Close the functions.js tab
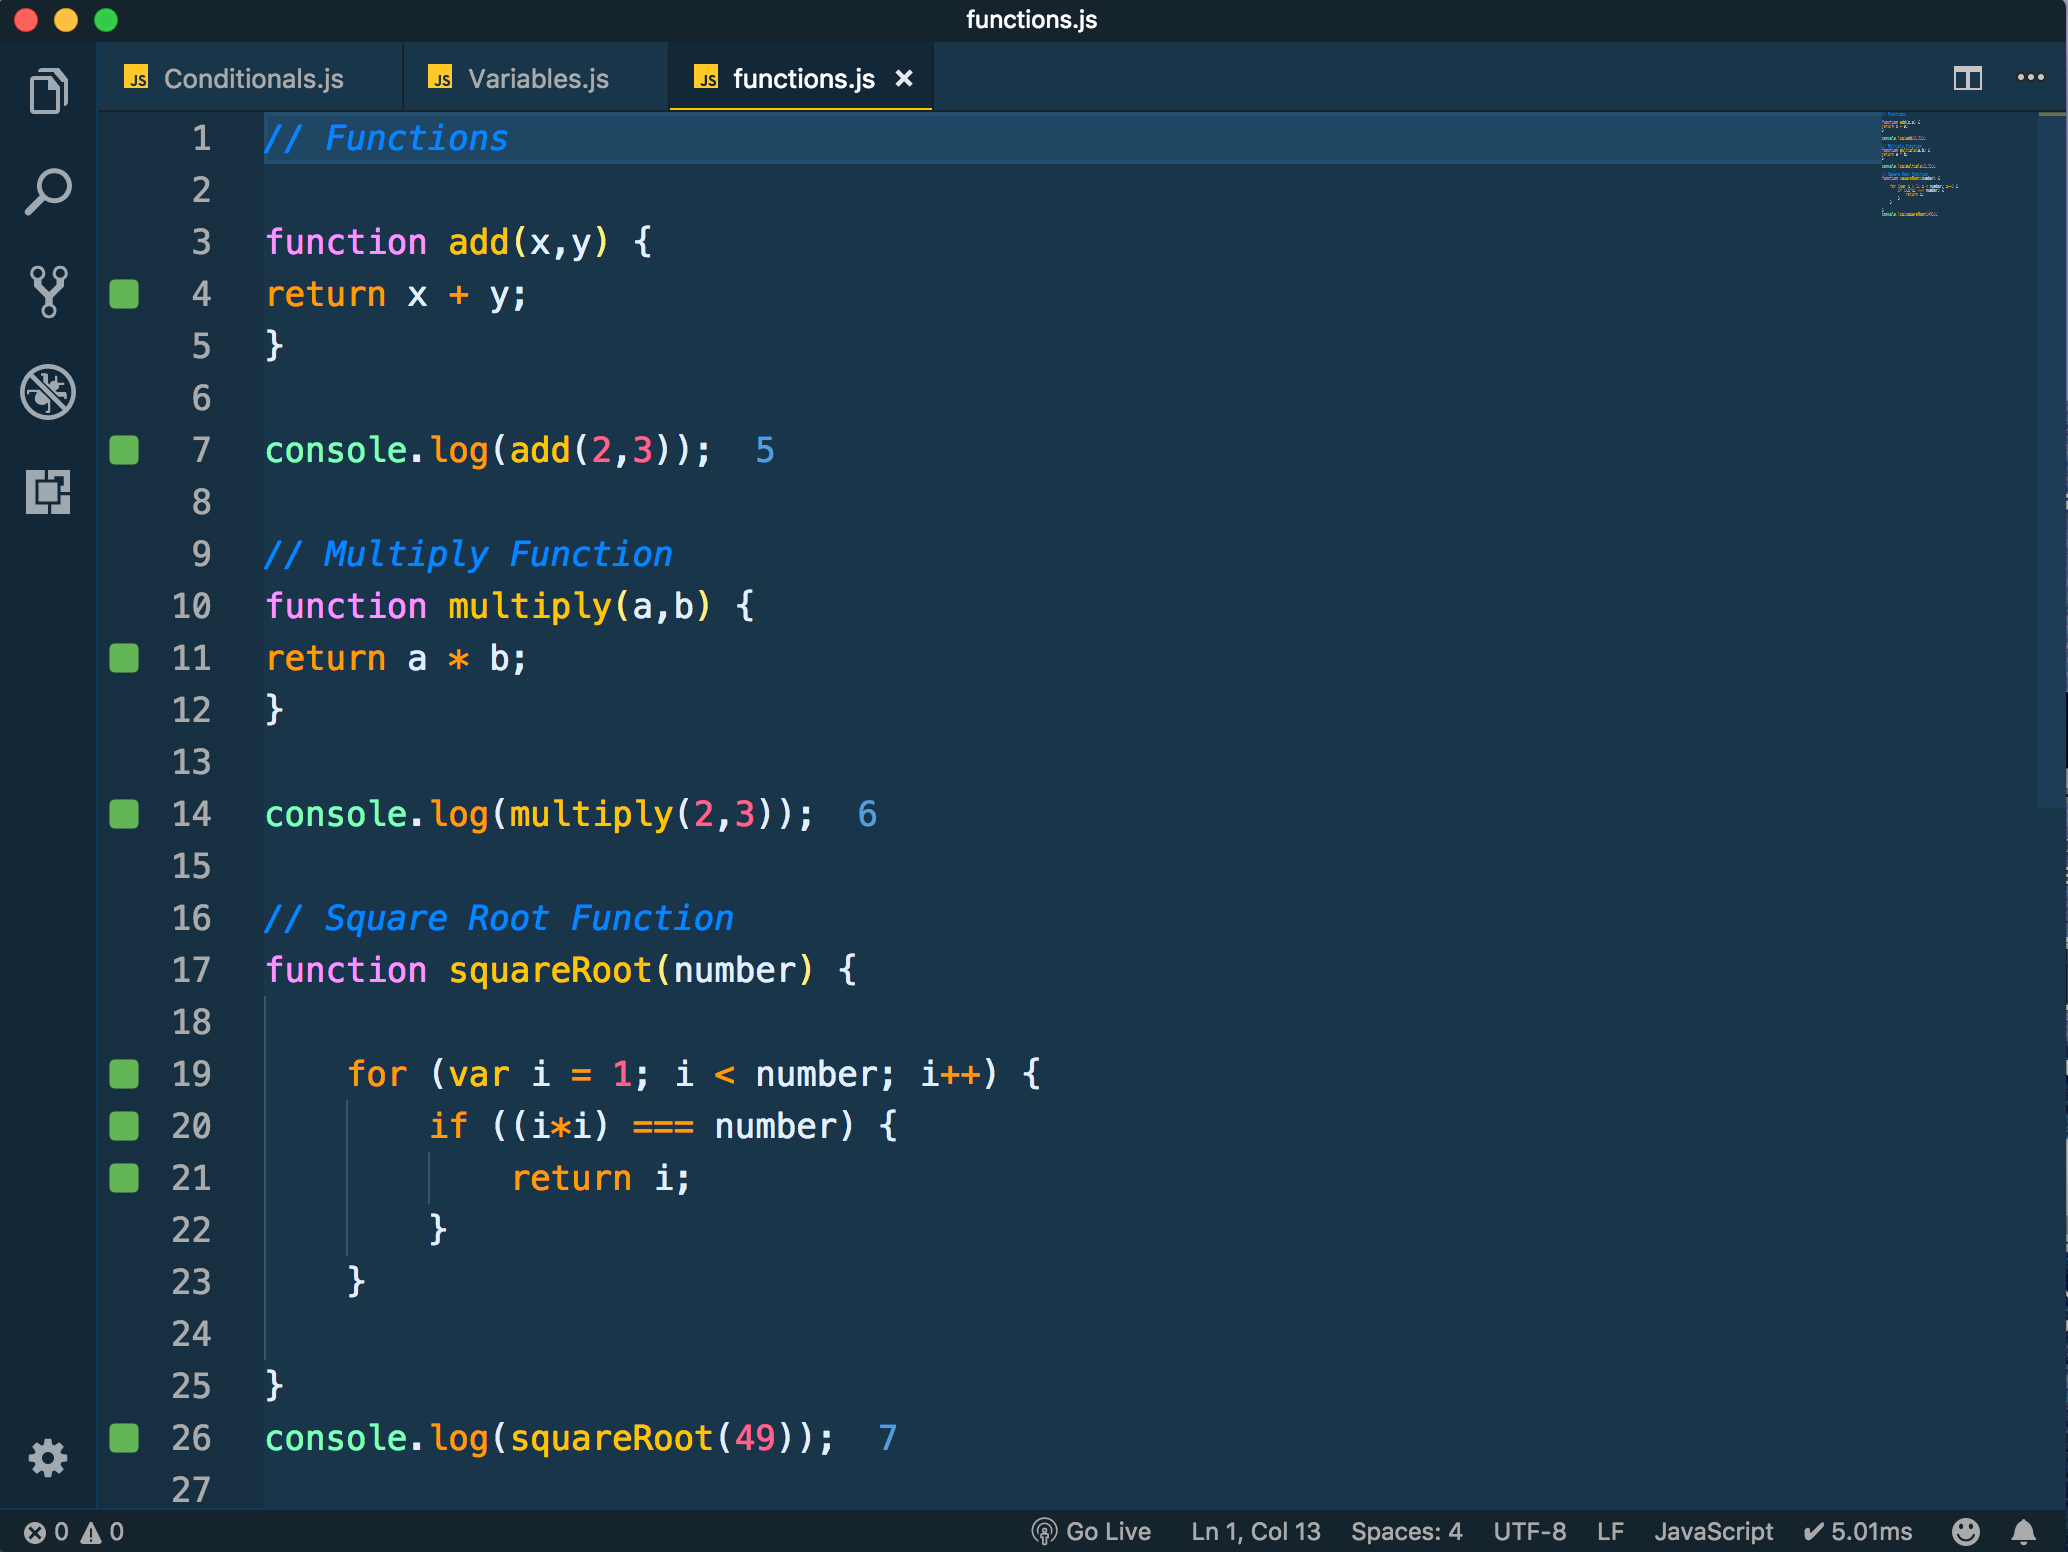The image size is (2068, 1552). [904, 78]
